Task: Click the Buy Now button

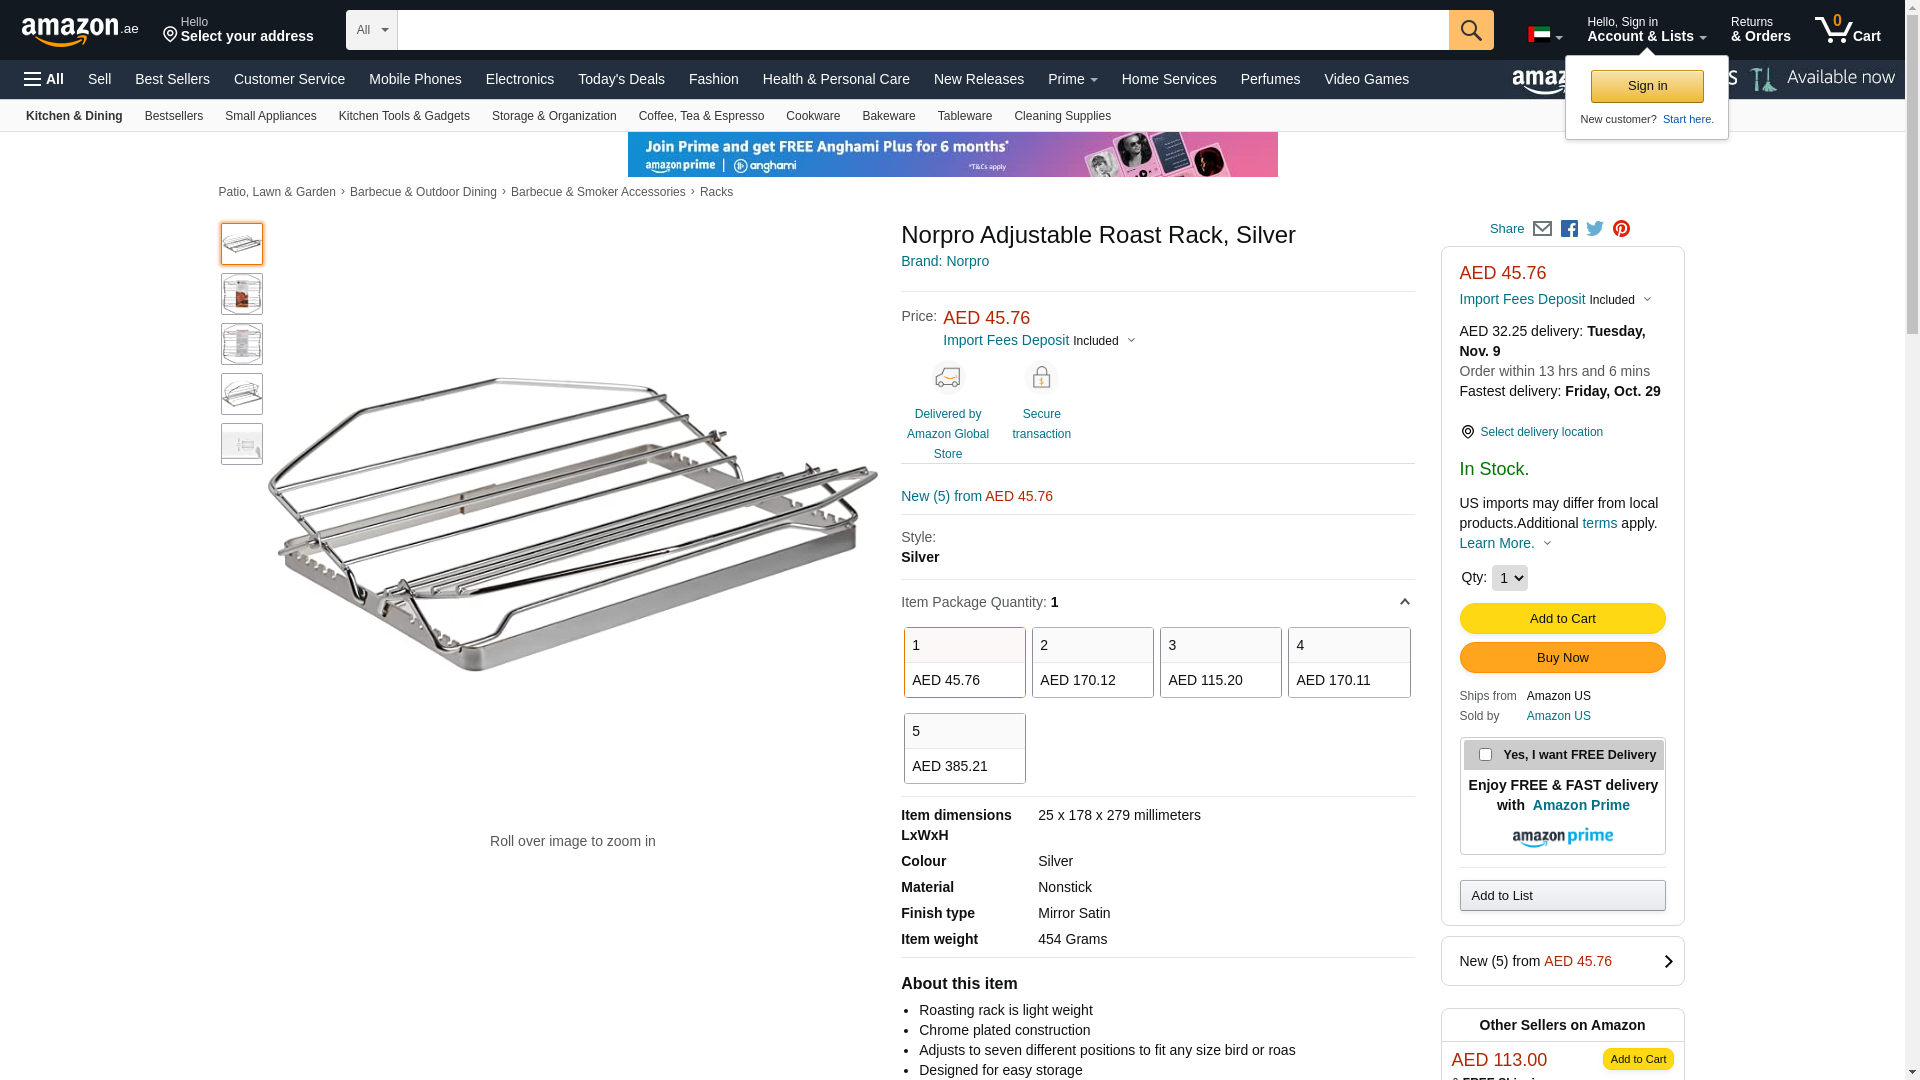Action: (1562, 657)
